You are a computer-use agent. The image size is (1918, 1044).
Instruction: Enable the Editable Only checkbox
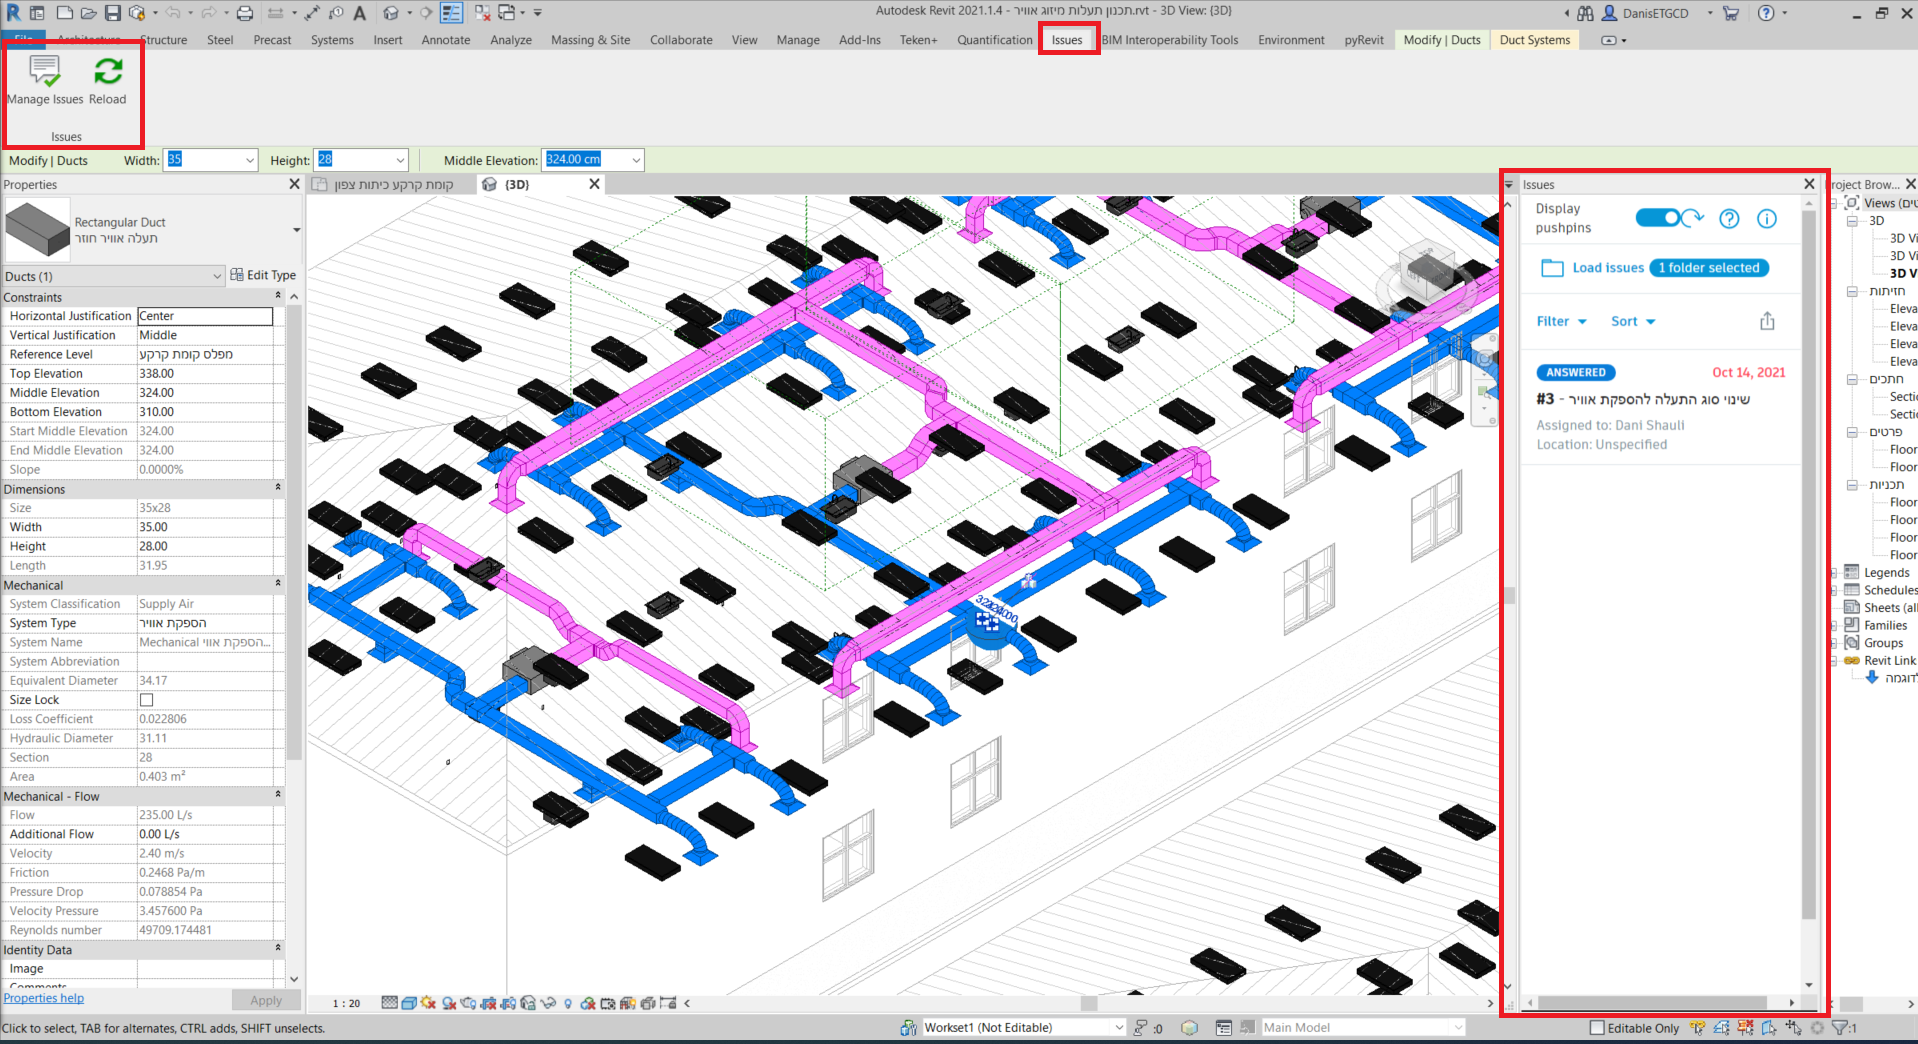[1597, 1028]
